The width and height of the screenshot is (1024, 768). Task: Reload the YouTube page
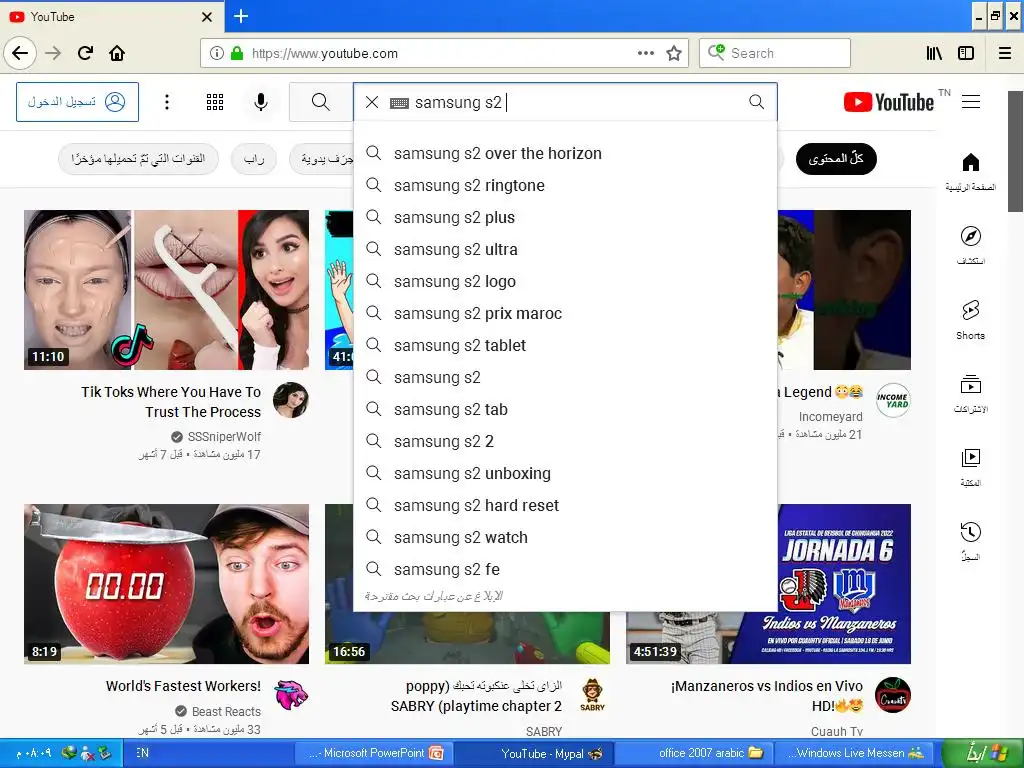click(x=85, y=53)
